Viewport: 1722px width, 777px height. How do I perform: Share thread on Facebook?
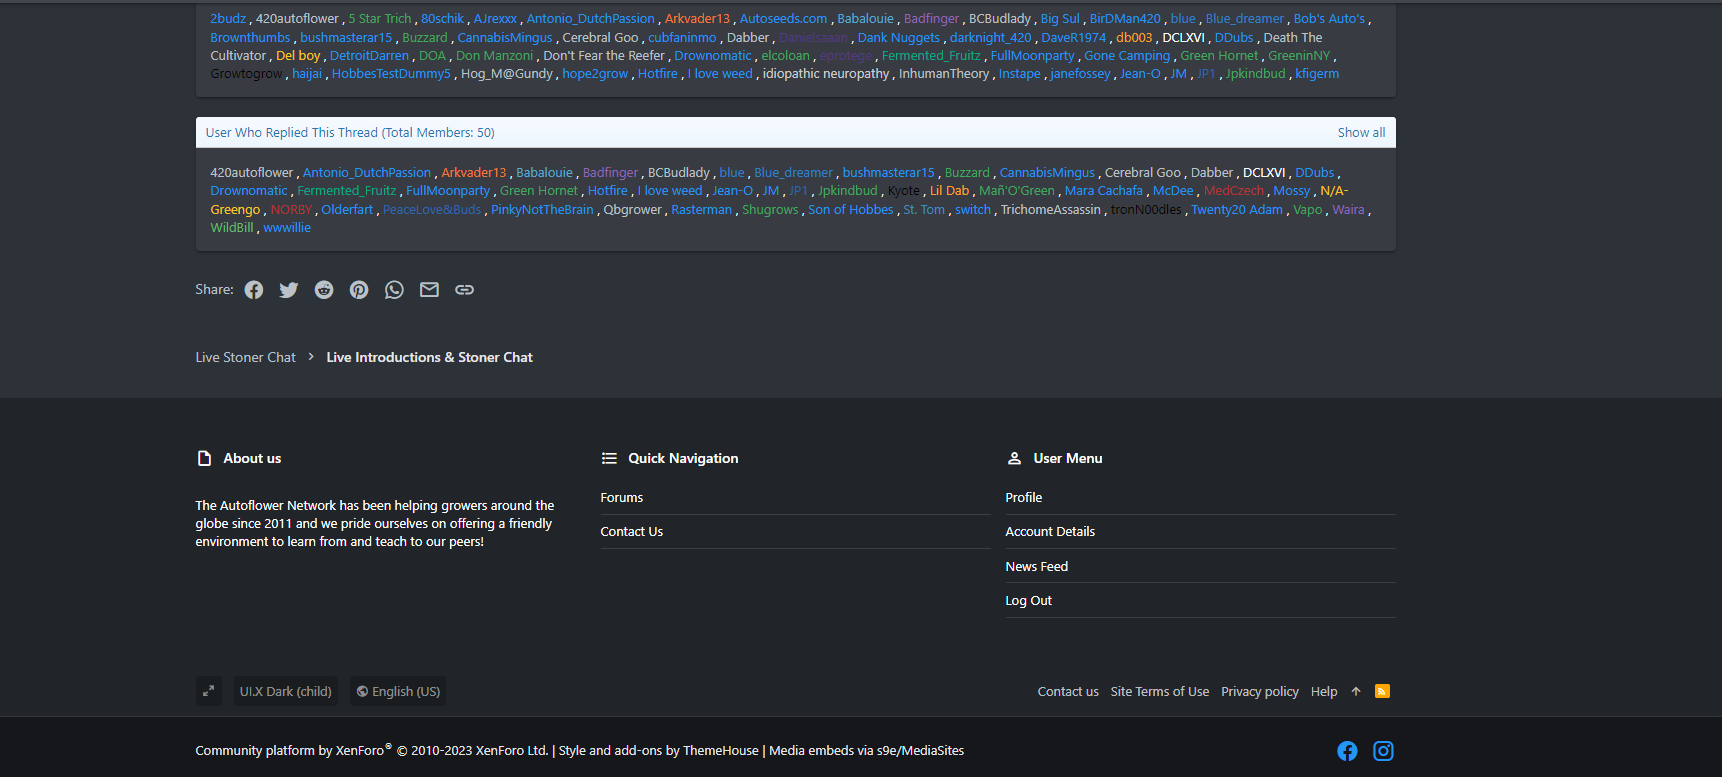(254, 290)
